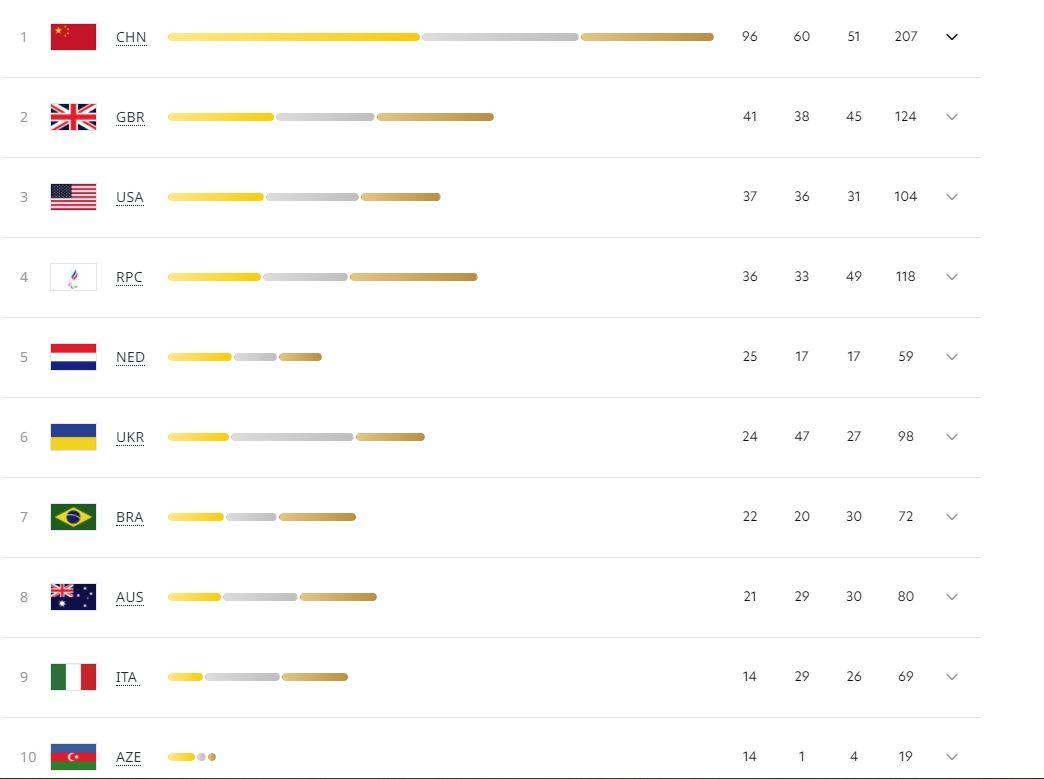Click the Australia flag icon
This screenshot has height=779, width=1044.
tap(73, 597)
